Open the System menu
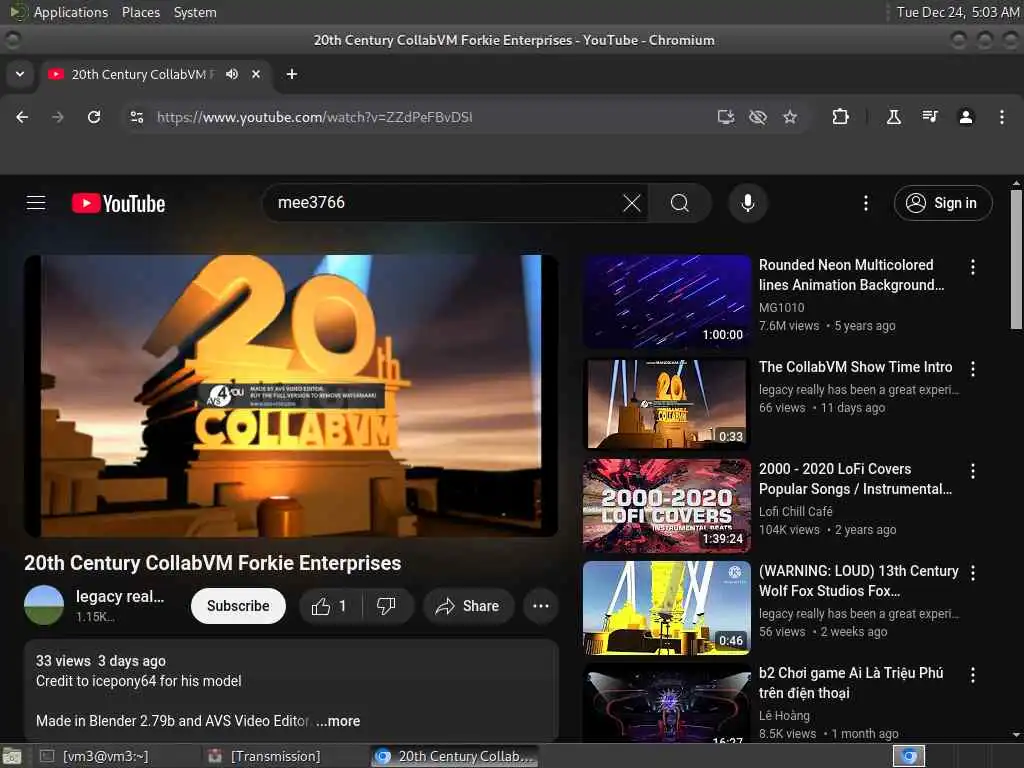The width and height of the screenshot is (1024, 768). pos(195,12)
